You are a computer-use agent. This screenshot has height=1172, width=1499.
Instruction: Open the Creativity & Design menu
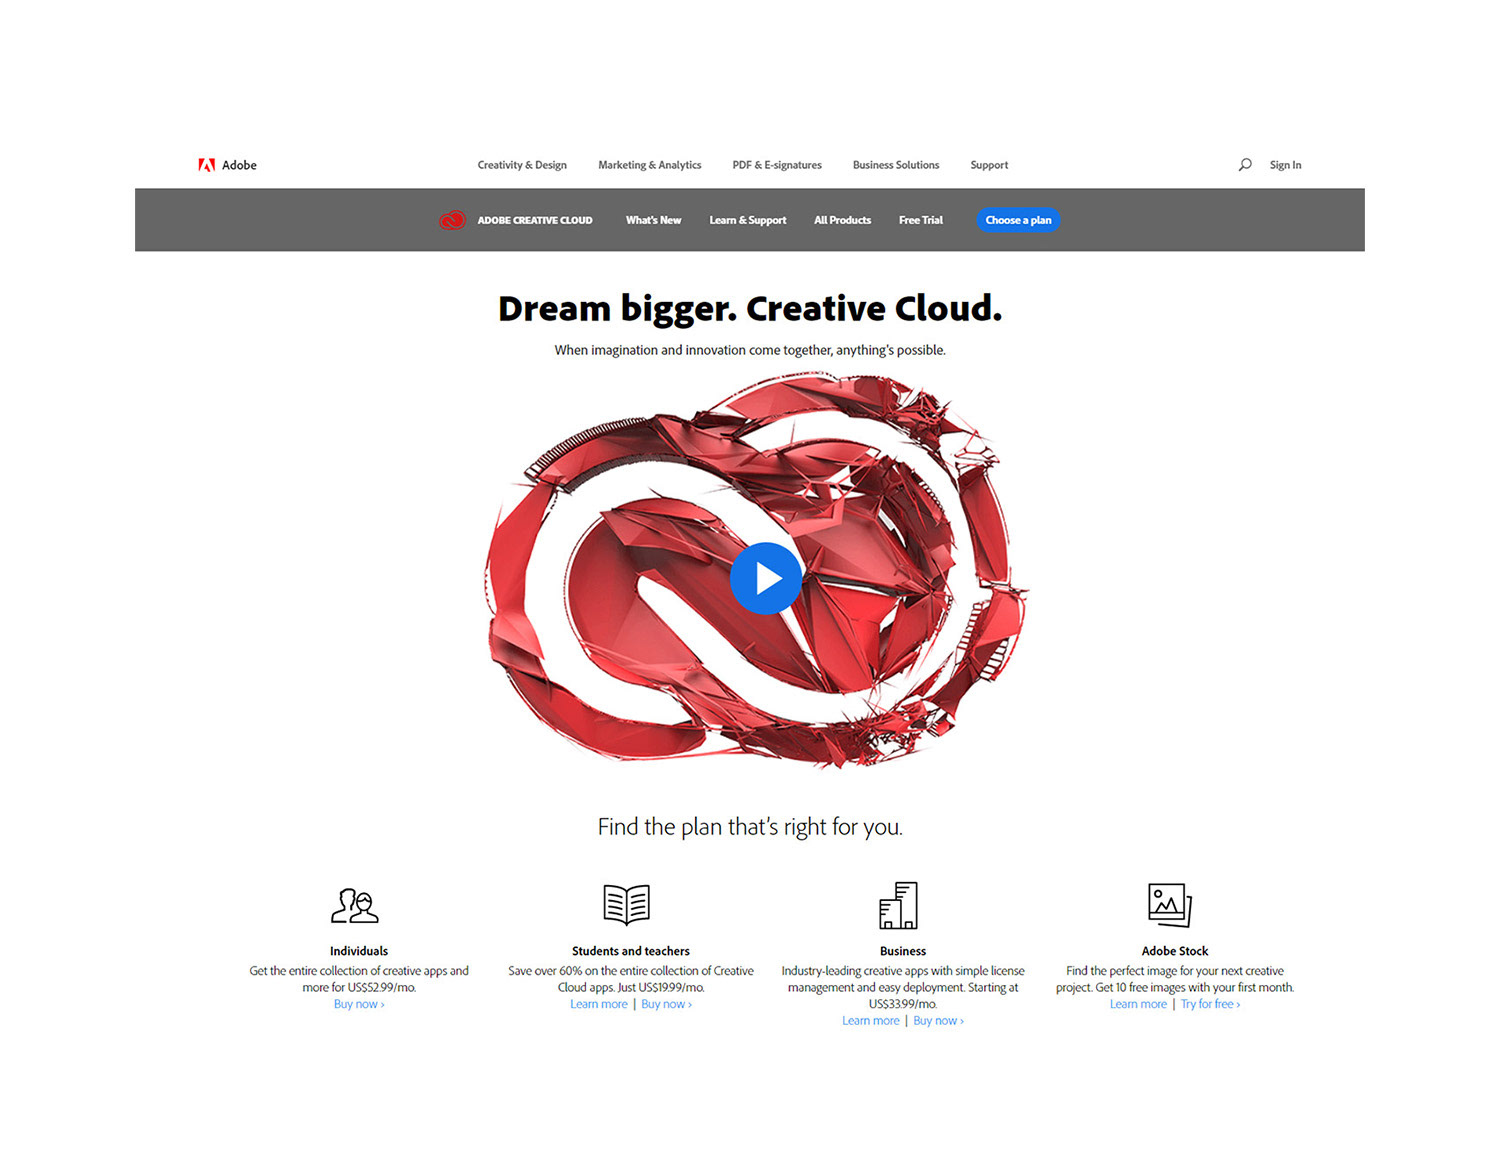pos(522,165)
